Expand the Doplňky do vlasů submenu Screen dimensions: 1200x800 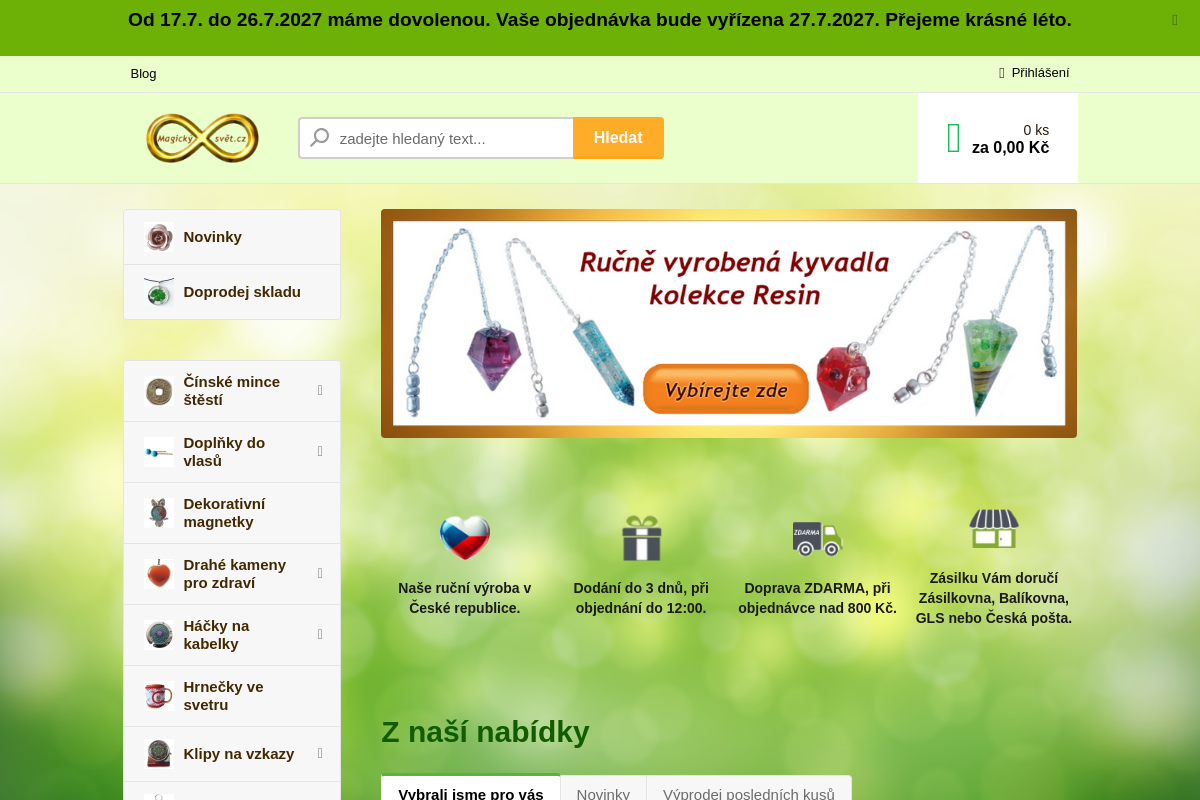click(x=320, y=452)
